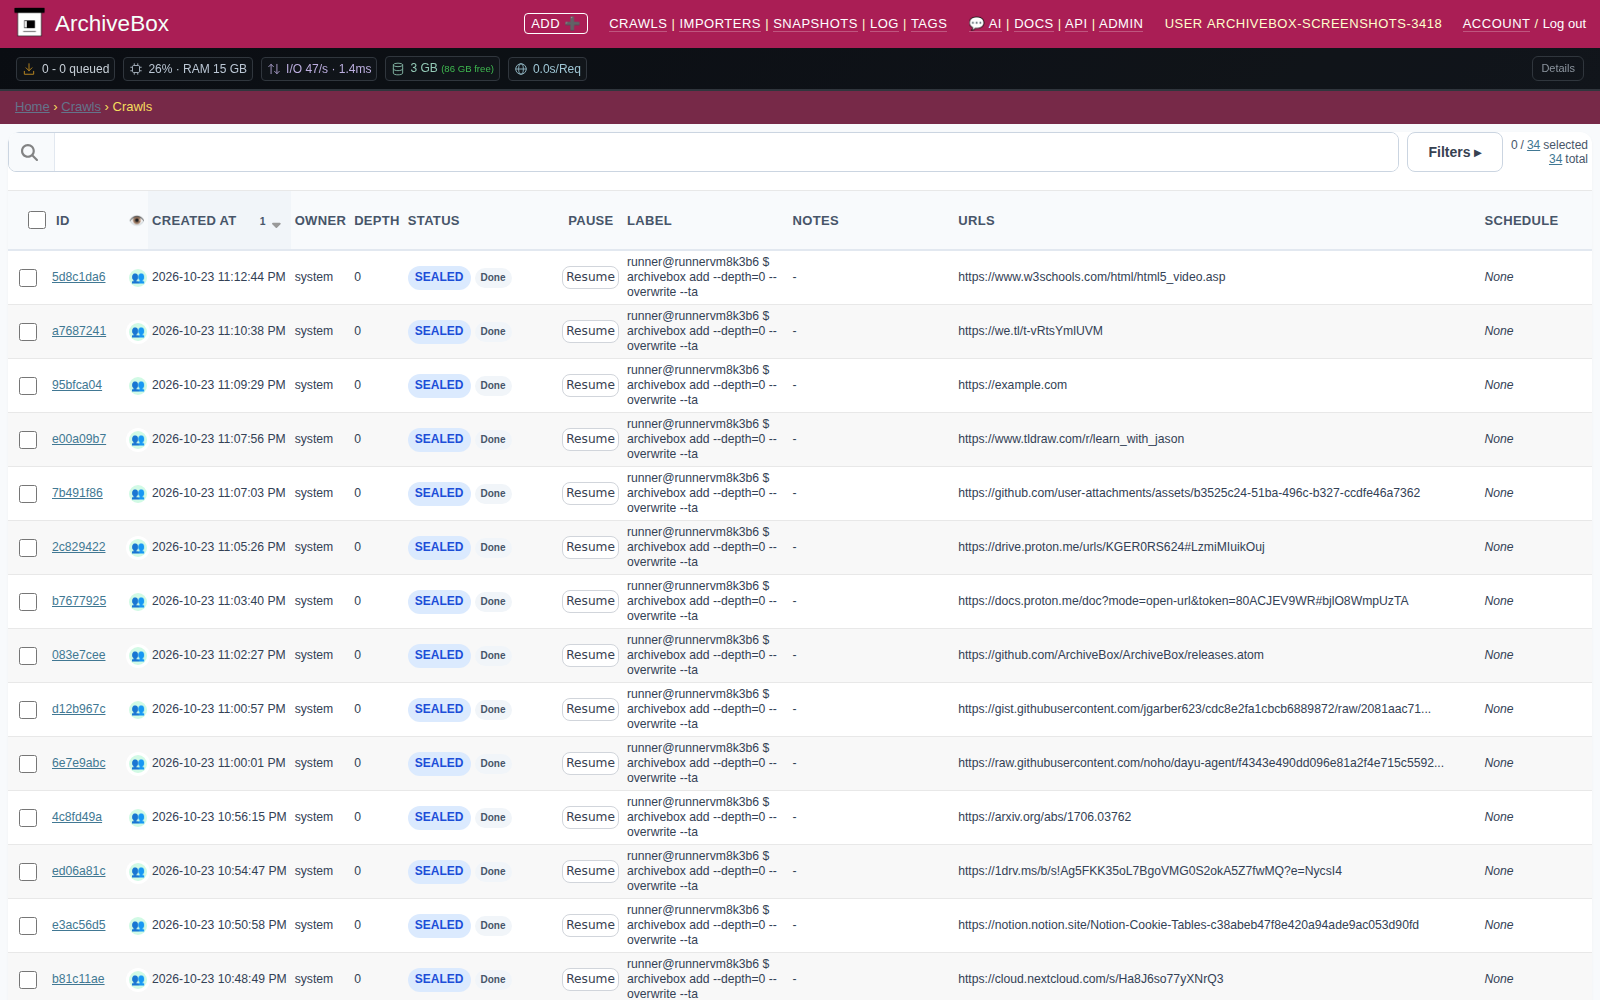Click owner icon in row 95bfca04
The height and width of the screenshot is (1000, 1600).
point(138,386)
